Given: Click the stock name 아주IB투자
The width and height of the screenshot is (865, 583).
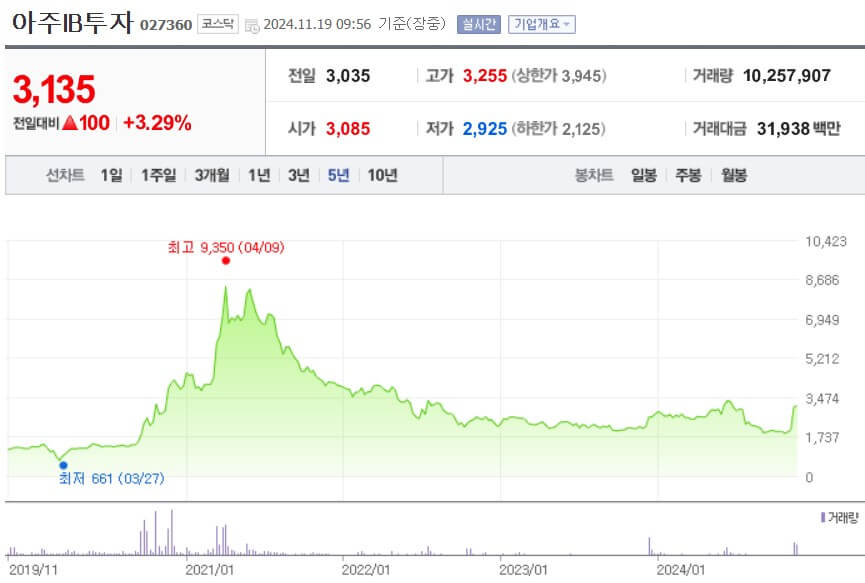Looking at the screenshot, I should [x=70, y=22].
